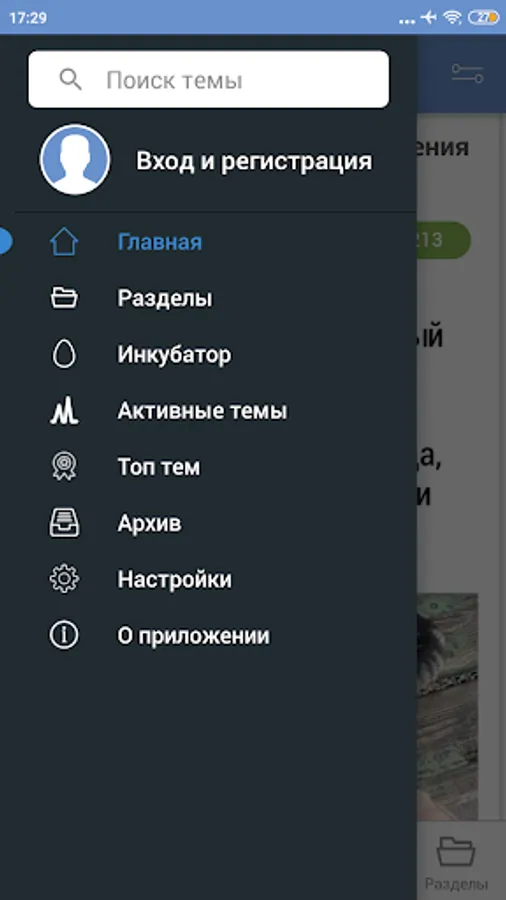Image resolution: width=506 pixels, height=900 pixels.
Task: Tap the egg icon for Инкубатор
Action: coord(64,354)
